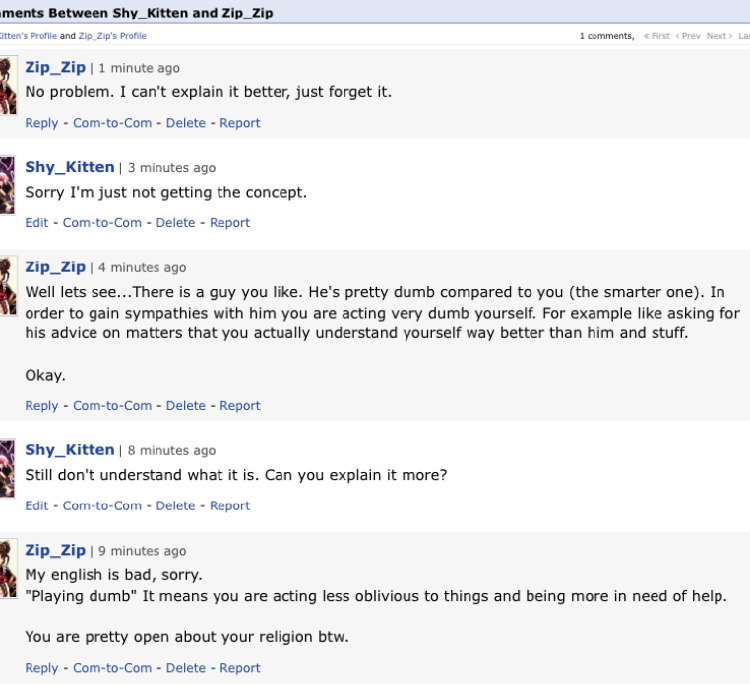Image resolution: width=750 pixels, height=684 pixels.
Task: Jump to the First page link
Action: tap(657, 36)
